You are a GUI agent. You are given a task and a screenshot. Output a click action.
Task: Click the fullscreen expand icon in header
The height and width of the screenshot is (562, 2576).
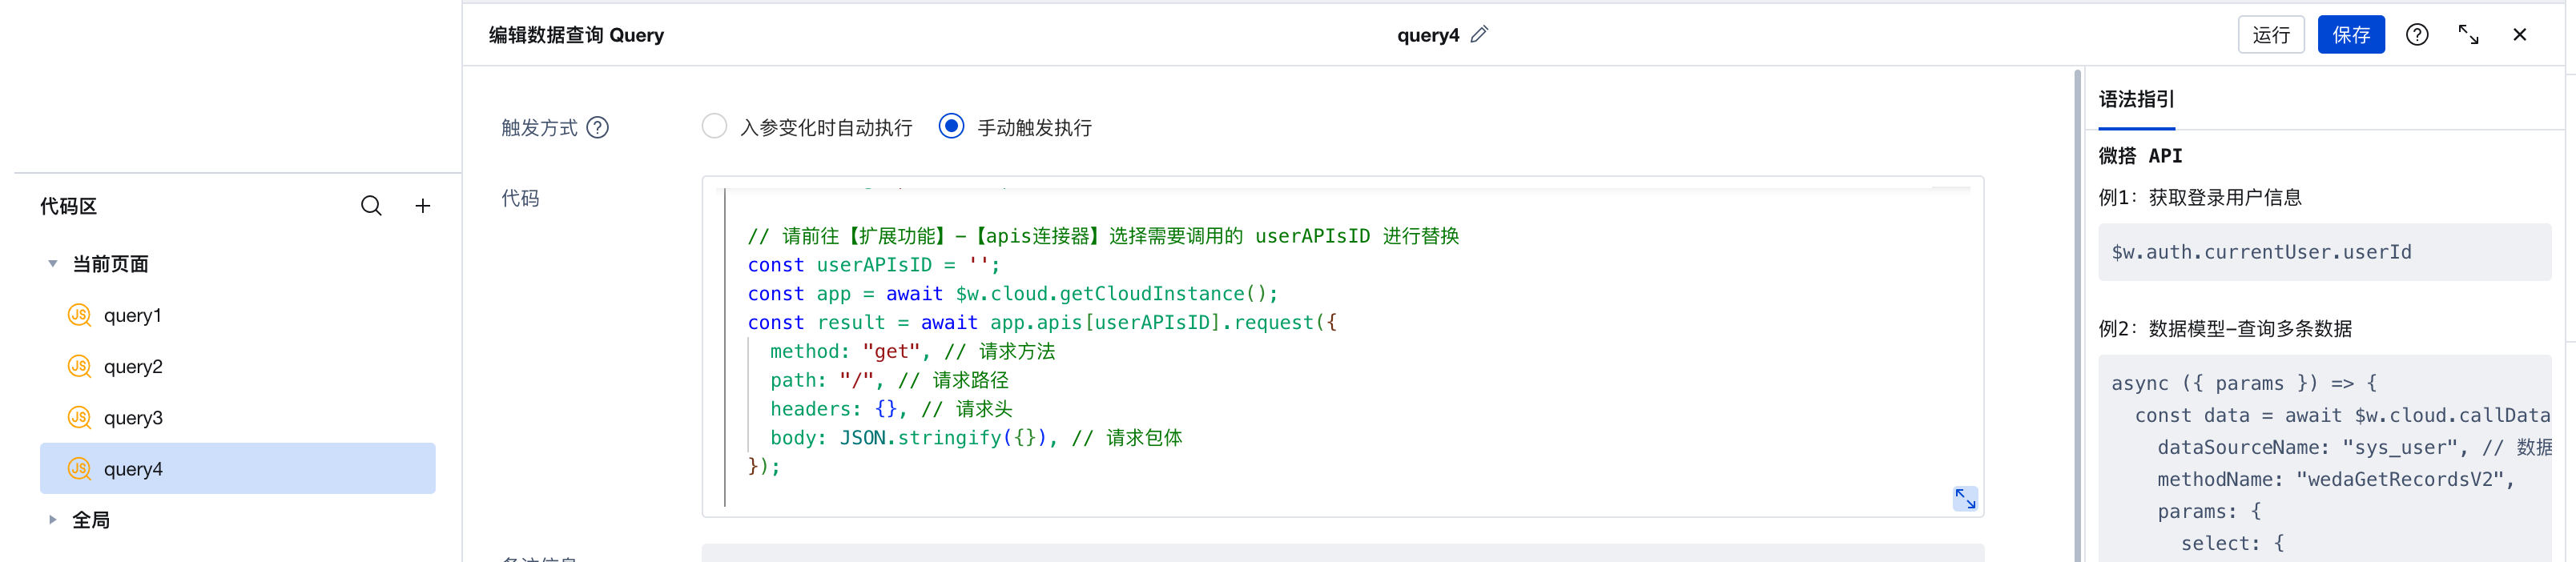(2468, 35)
